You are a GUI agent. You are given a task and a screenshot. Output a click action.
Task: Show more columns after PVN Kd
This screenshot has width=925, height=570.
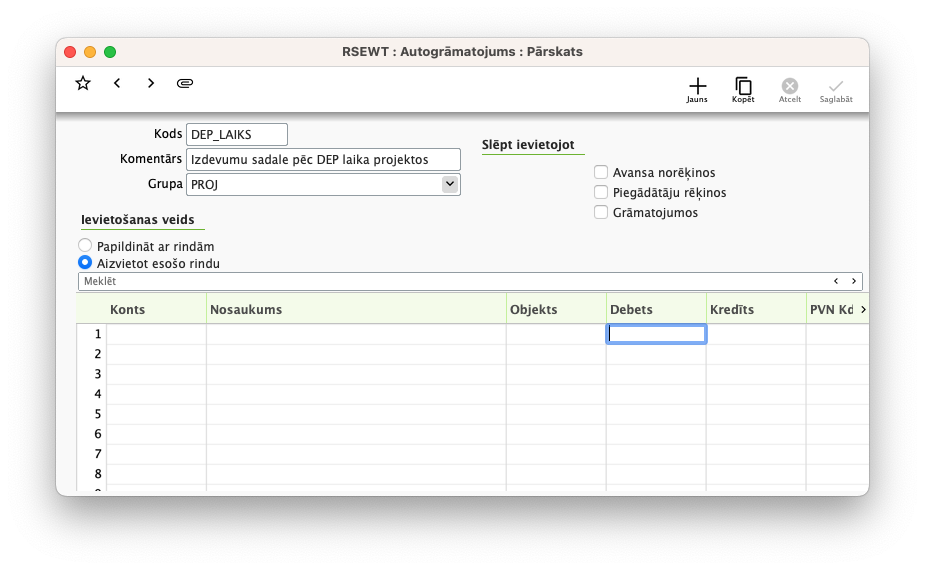[x=864, y=310]
